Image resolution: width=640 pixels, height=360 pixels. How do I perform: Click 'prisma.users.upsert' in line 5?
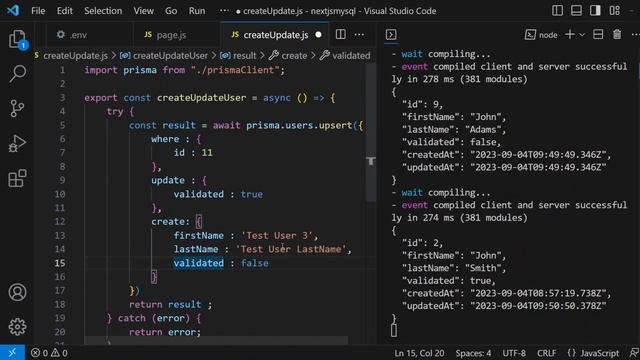point(299,125)
